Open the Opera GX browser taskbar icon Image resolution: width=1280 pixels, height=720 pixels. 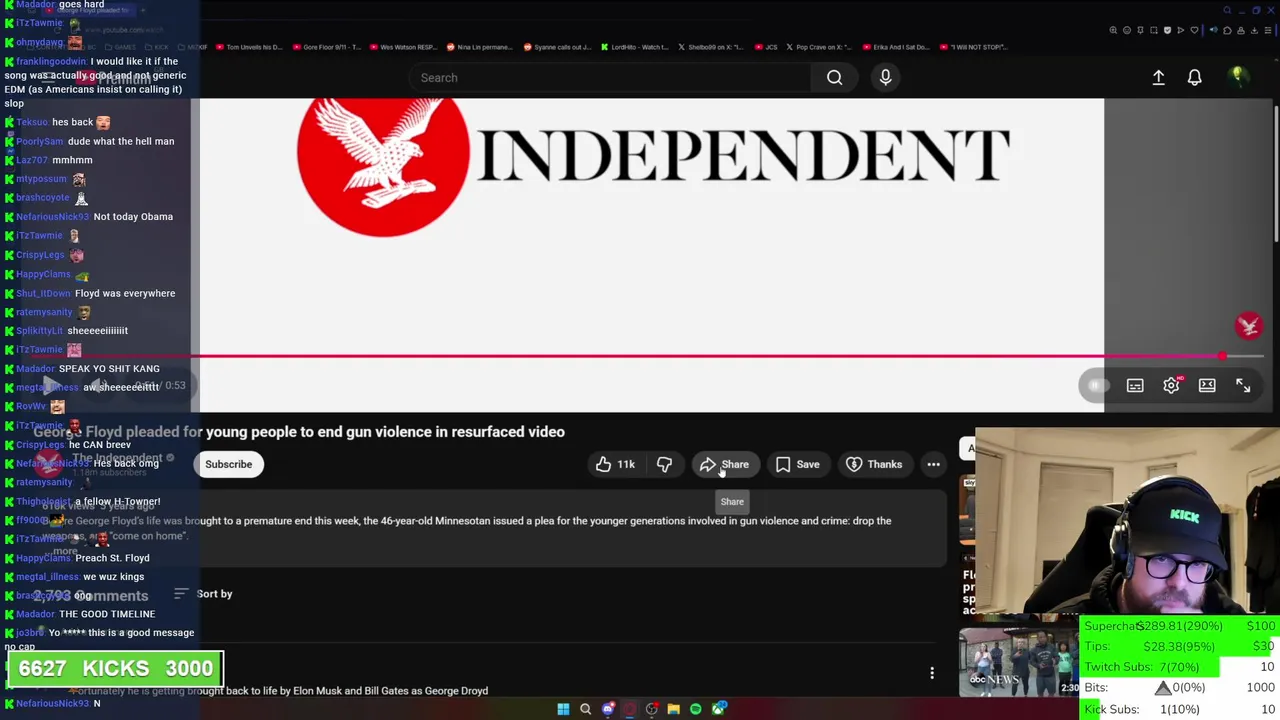(x=629, y=709)
